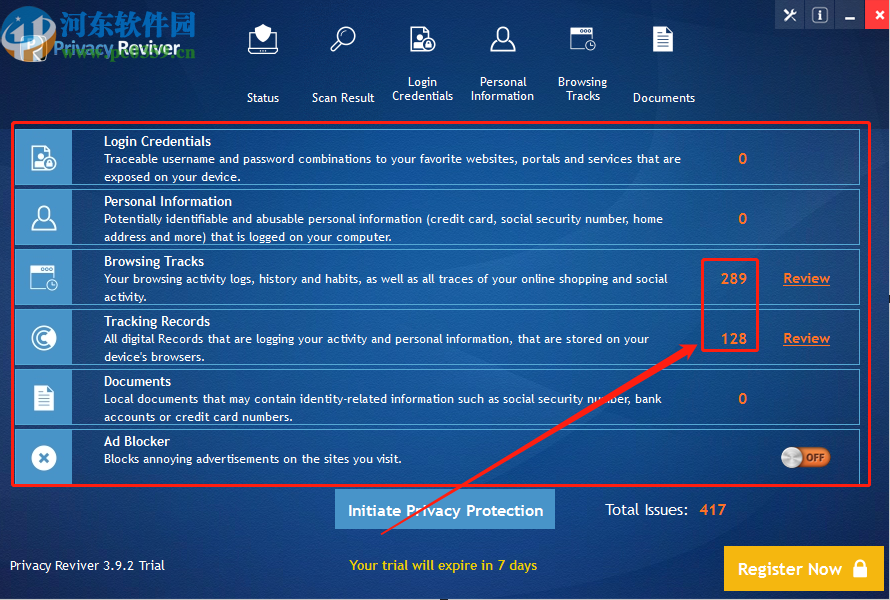This screenshot has height=600, width=890.
Task: Switch to Login Credentials tab label
Action: 422,89
